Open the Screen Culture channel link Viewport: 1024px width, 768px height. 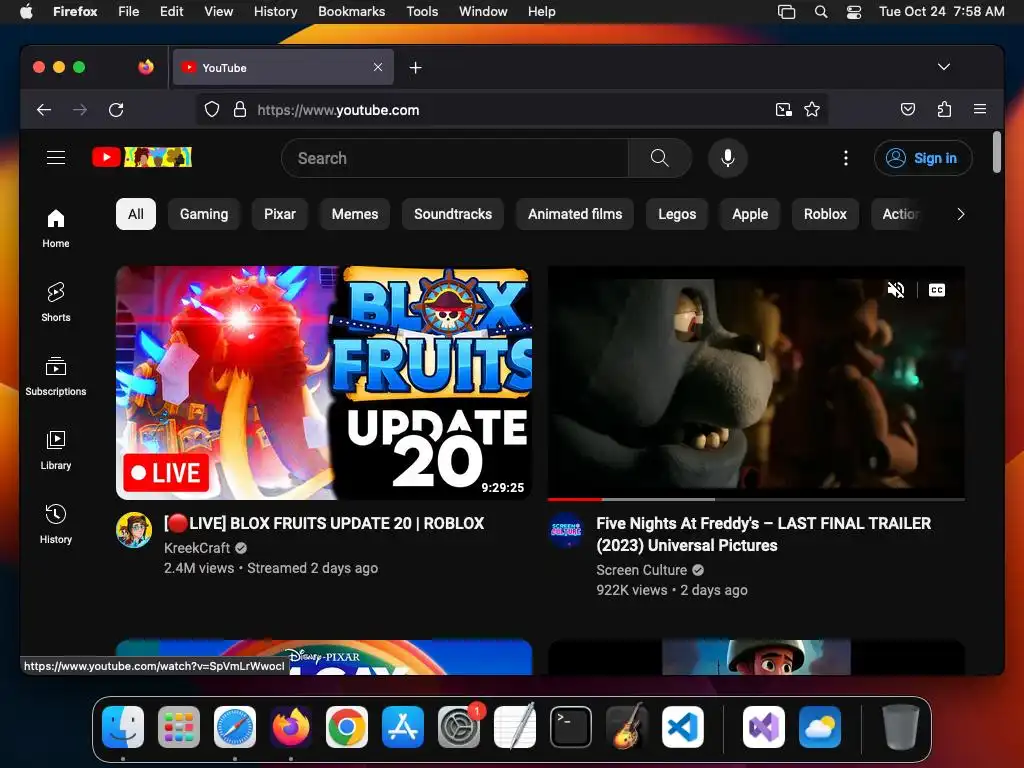coord(641,570)
